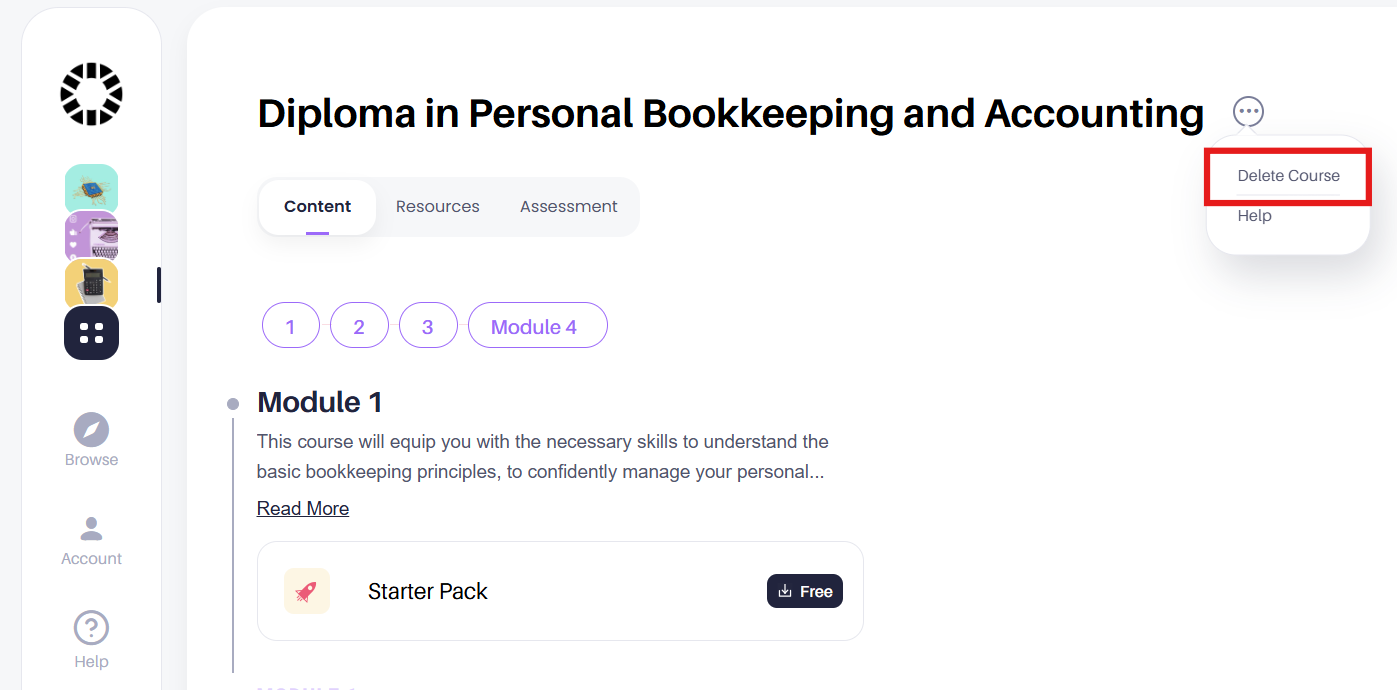
Task: Open Browse via the compass icon
Action: point(91,430)
